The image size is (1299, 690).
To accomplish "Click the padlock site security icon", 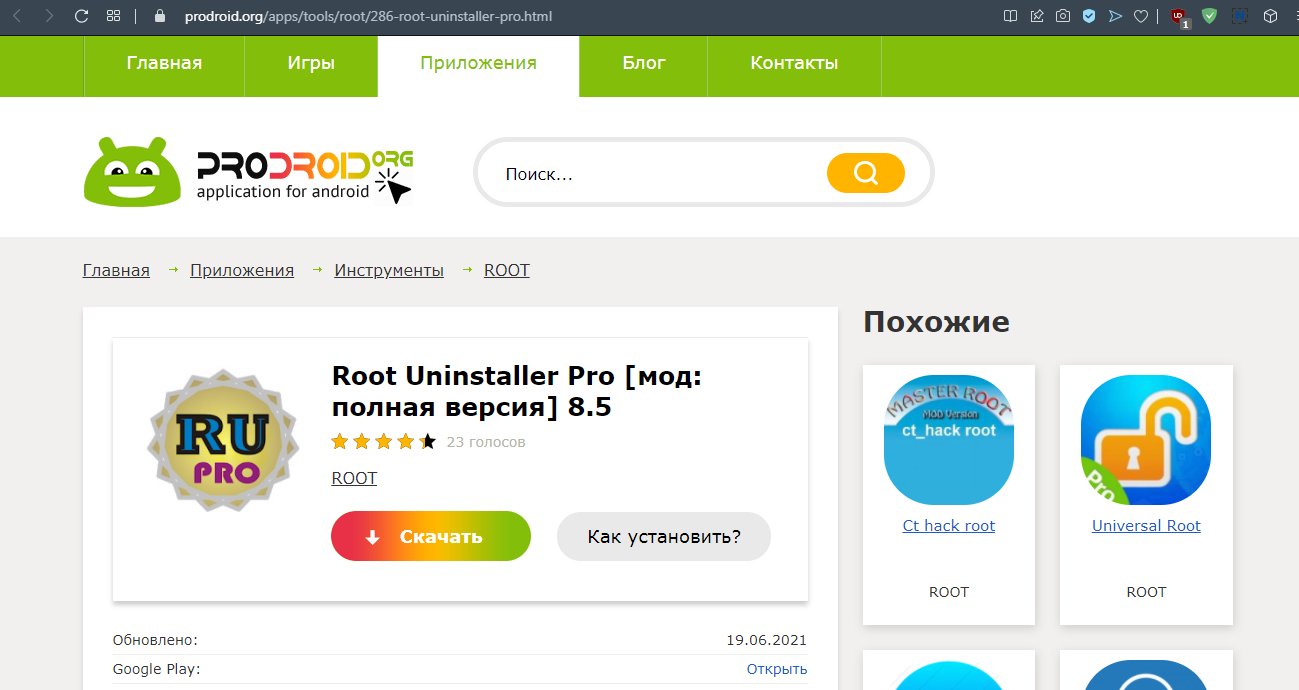I will pos(158,16).
